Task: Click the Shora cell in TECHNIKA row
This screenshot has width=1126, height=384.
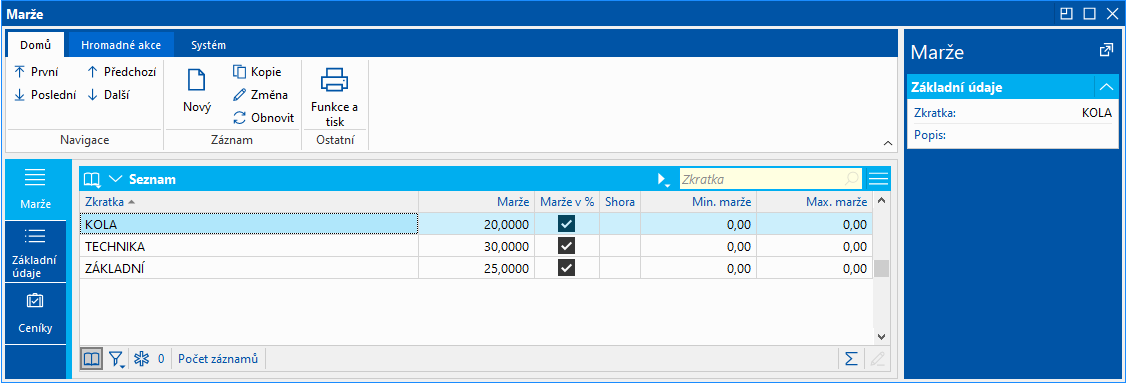Action: coord(620,246)
